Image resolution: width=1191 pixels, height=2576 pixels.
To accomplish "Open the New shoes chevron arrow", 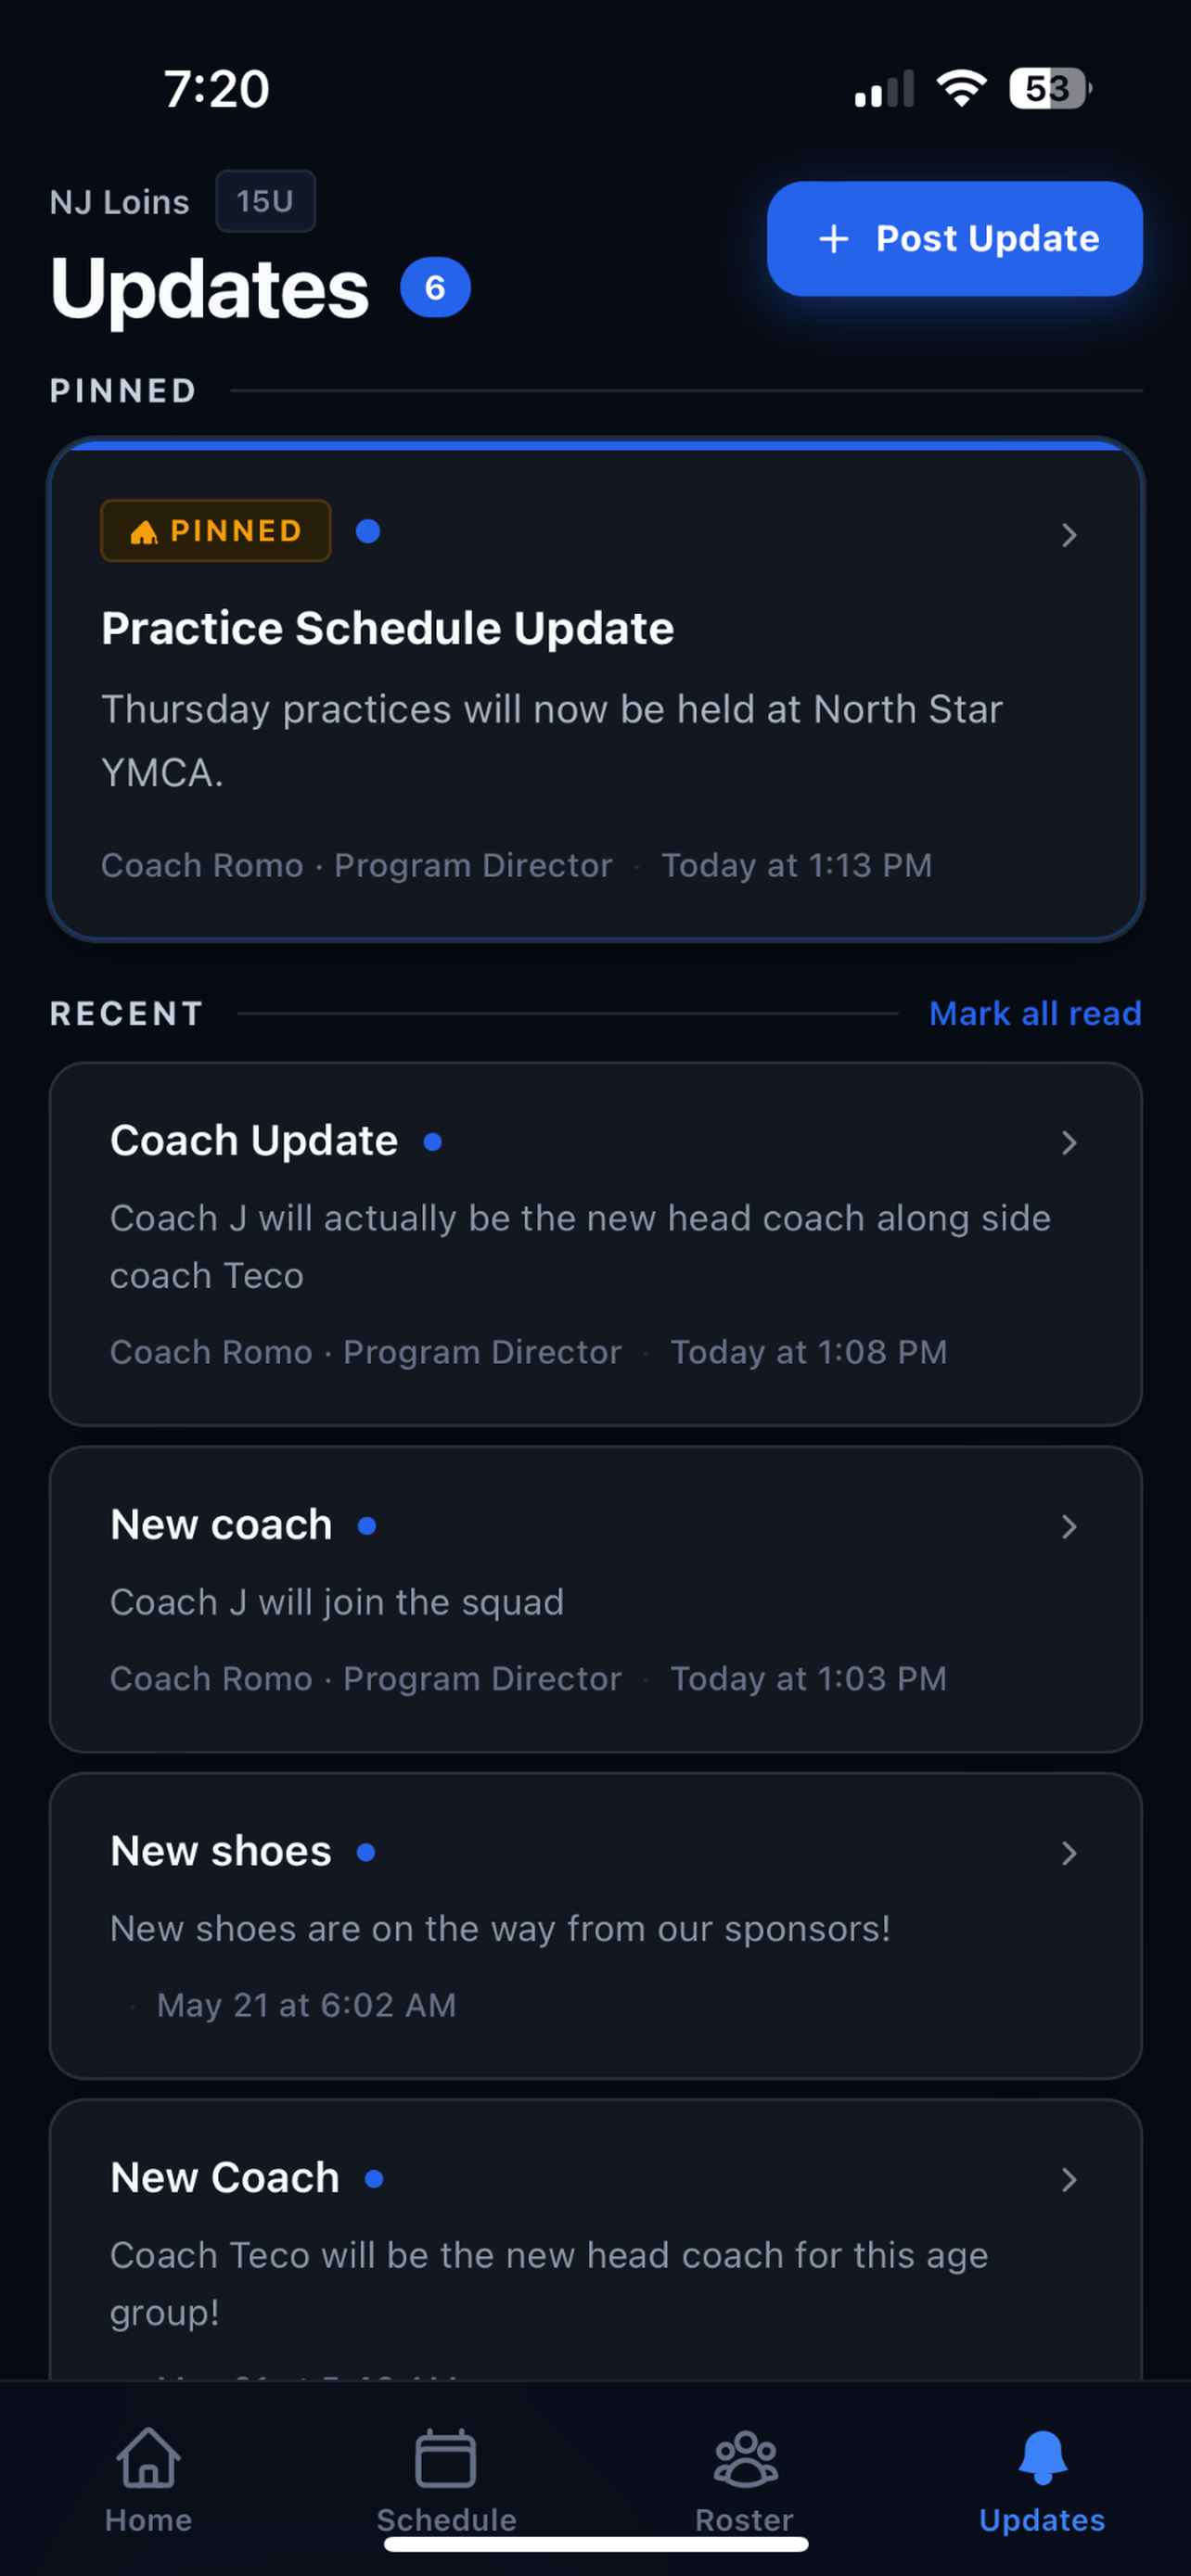I will coord(1069,1853).
